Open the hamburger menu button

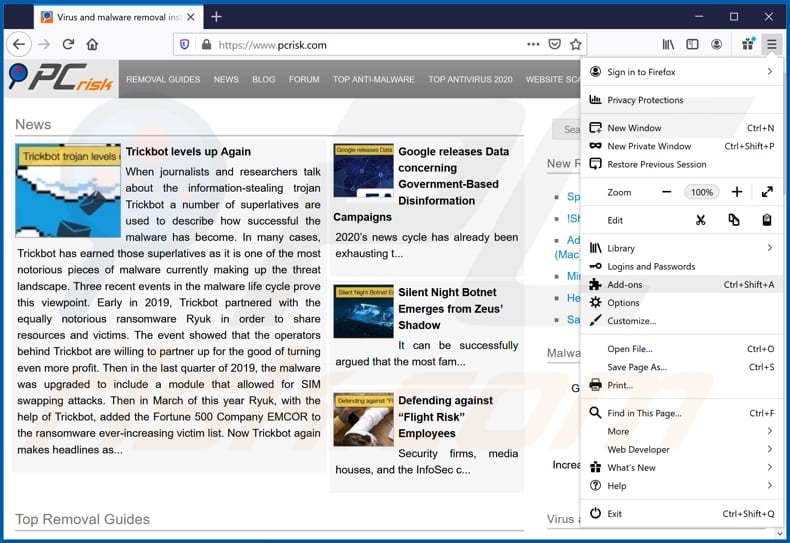click(771, 44)
